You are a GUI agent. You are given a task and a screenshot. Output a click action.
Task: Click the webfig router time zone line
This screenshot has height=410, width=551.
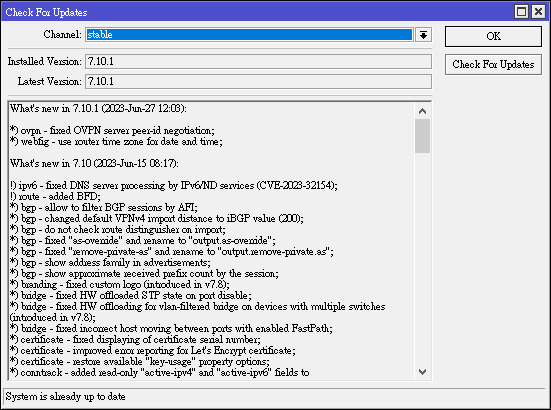[x=116, y=142]
